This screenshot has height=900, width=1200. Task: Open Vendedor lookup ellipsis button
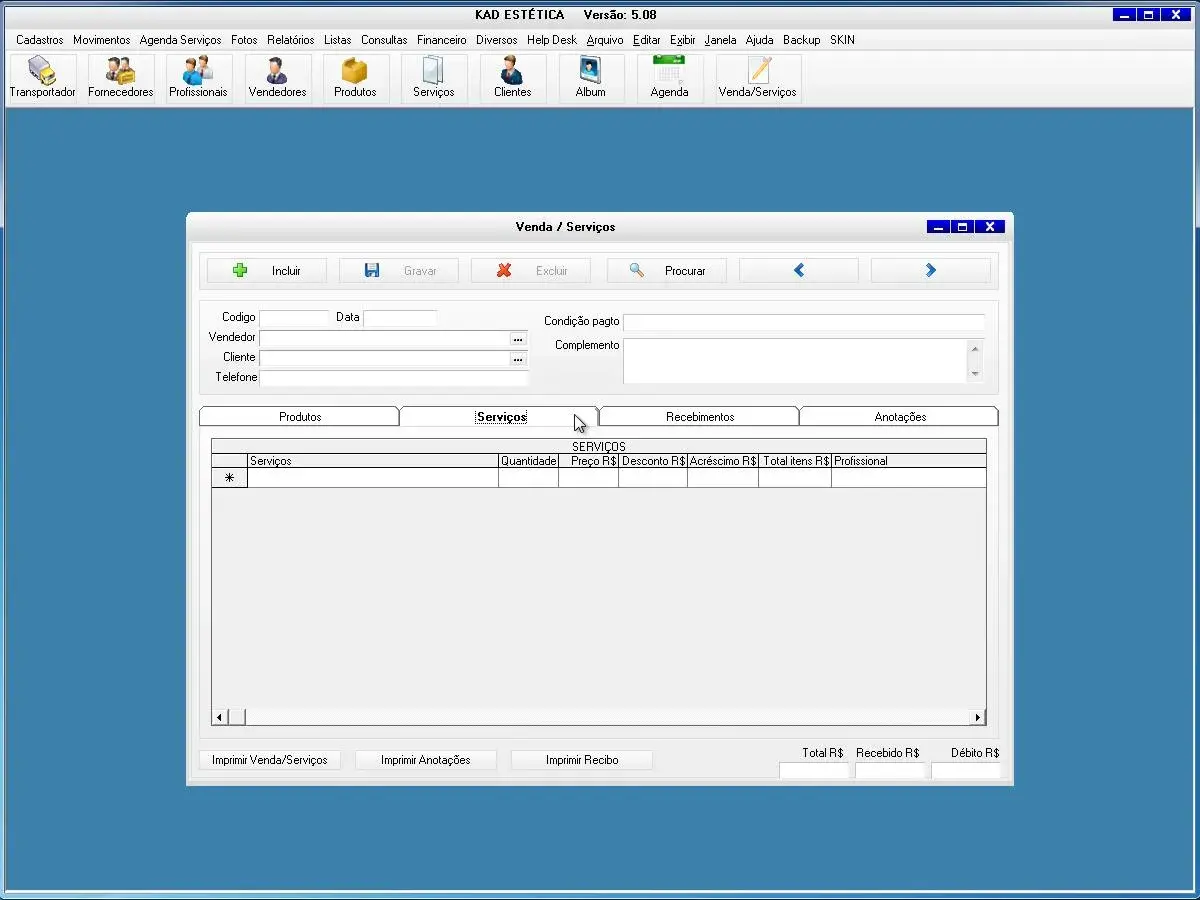[x=518, y=339]
